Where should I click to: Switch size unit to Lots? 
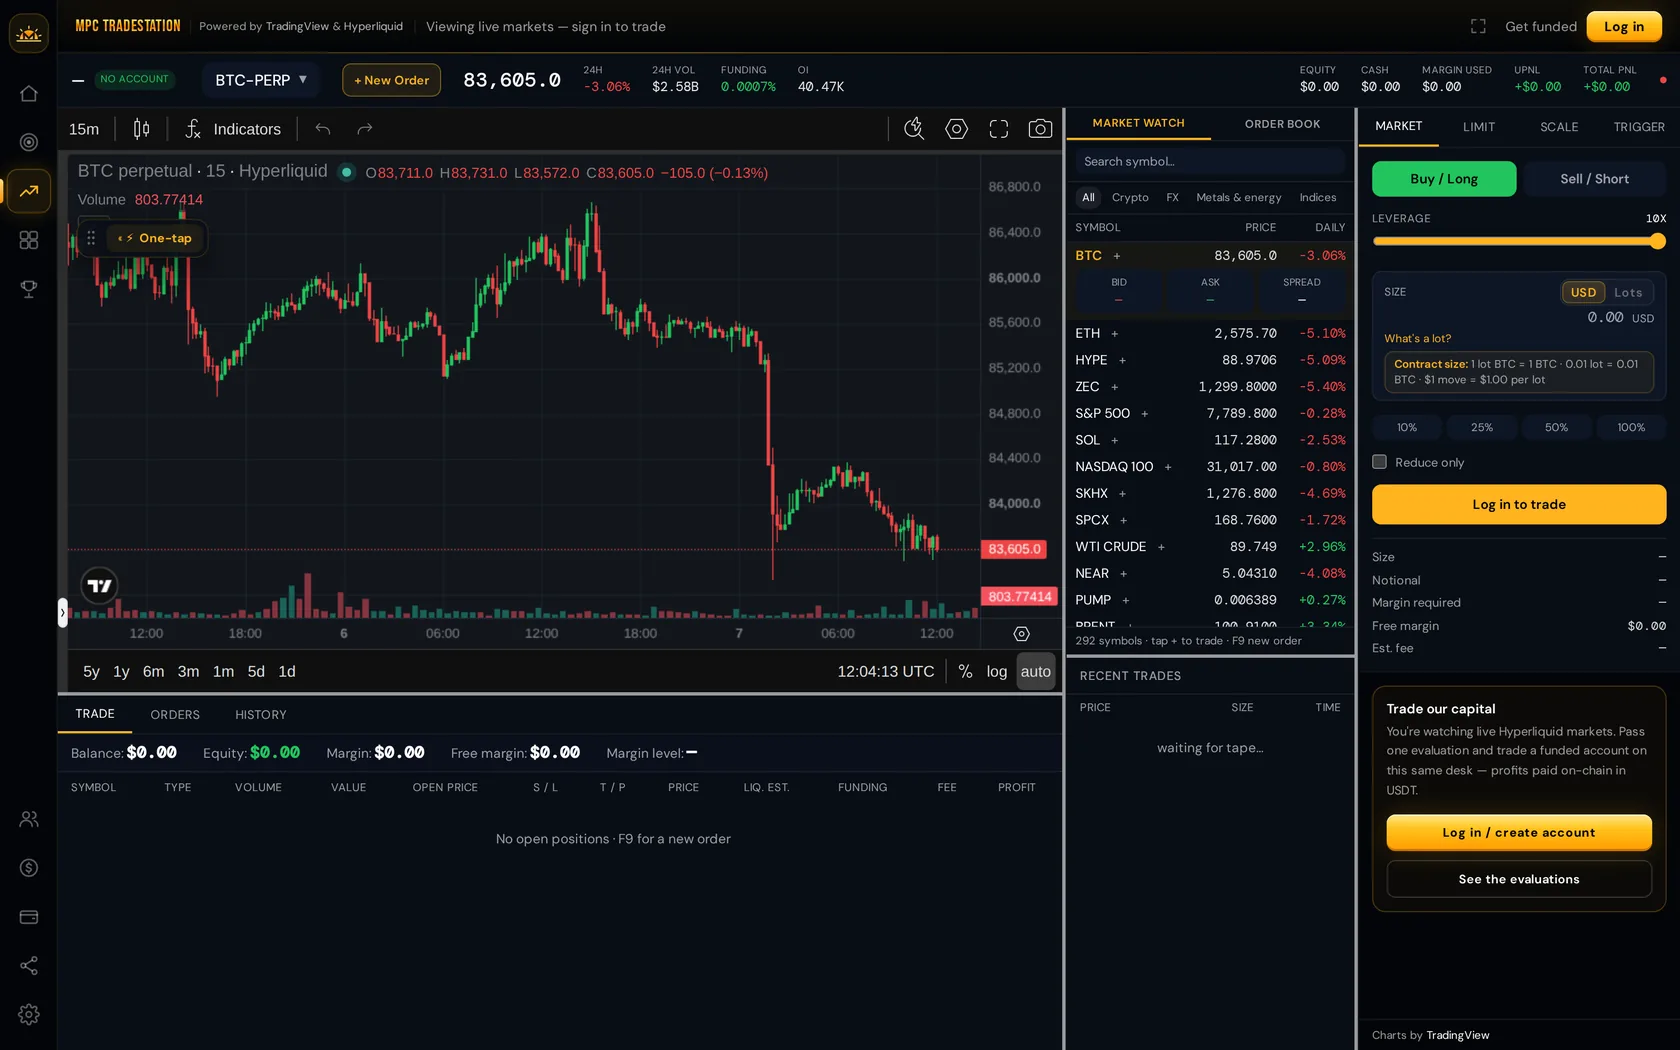[x=1628, y=292]
